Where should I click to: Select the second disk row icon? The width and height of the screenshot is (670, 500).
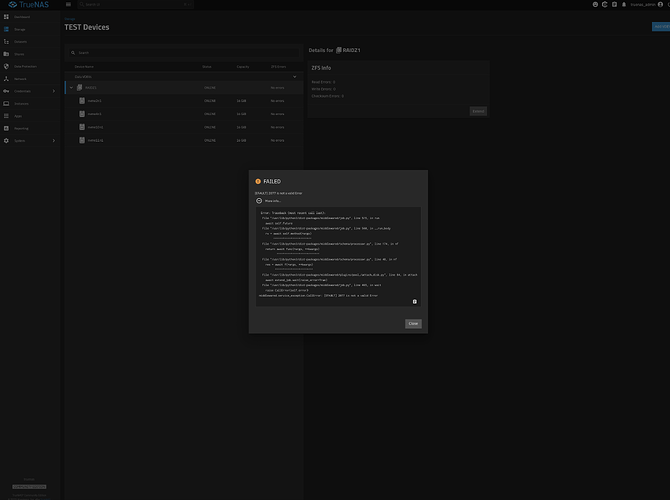pyautogui.click(x=82, y=114)
